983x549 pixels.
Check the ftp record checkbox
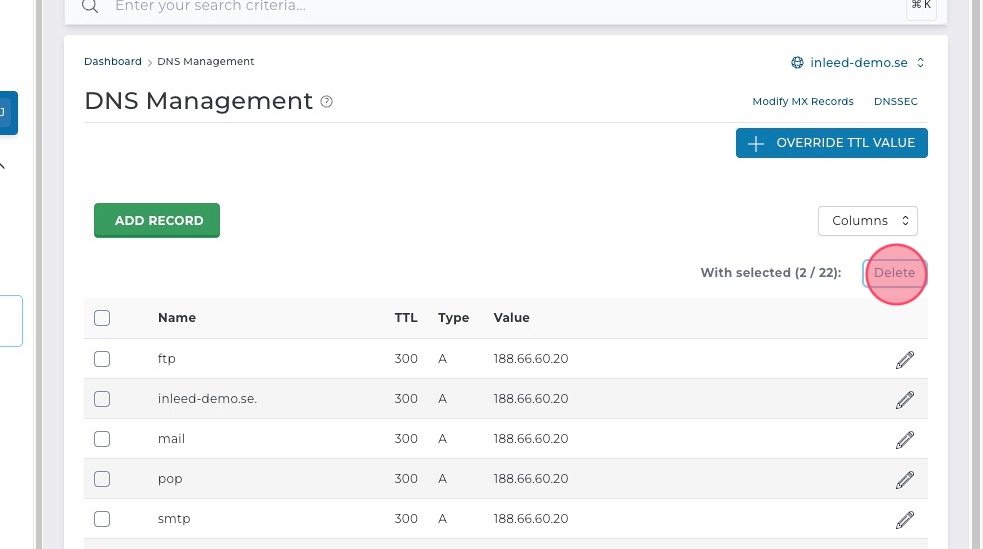(102, 359)
